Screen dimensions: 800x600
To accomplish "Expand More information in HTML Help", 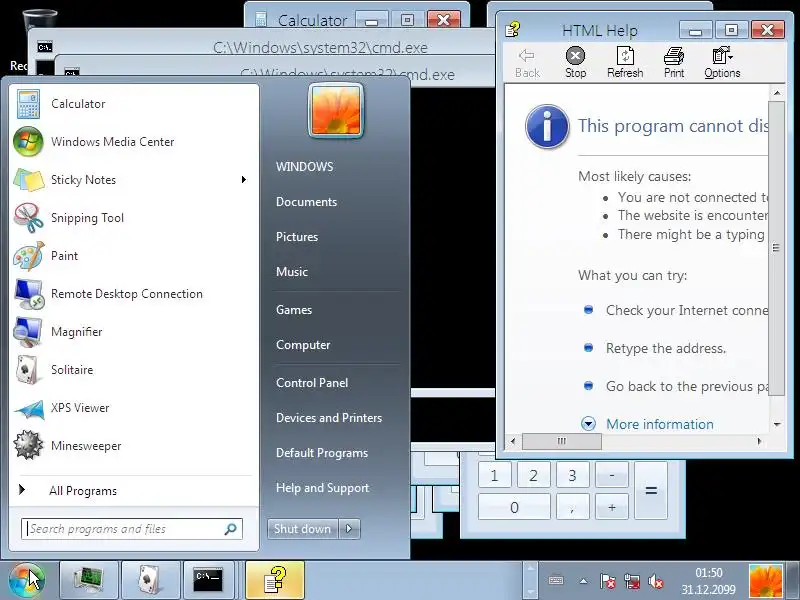I will click(588, 423).
